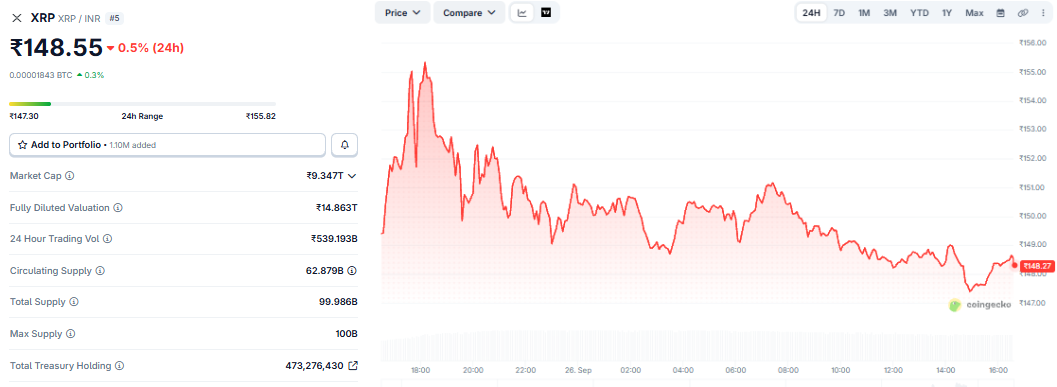Screen dimensions: 1057x387
Task: Click the Add to Portfolio button
Action: 168,145
